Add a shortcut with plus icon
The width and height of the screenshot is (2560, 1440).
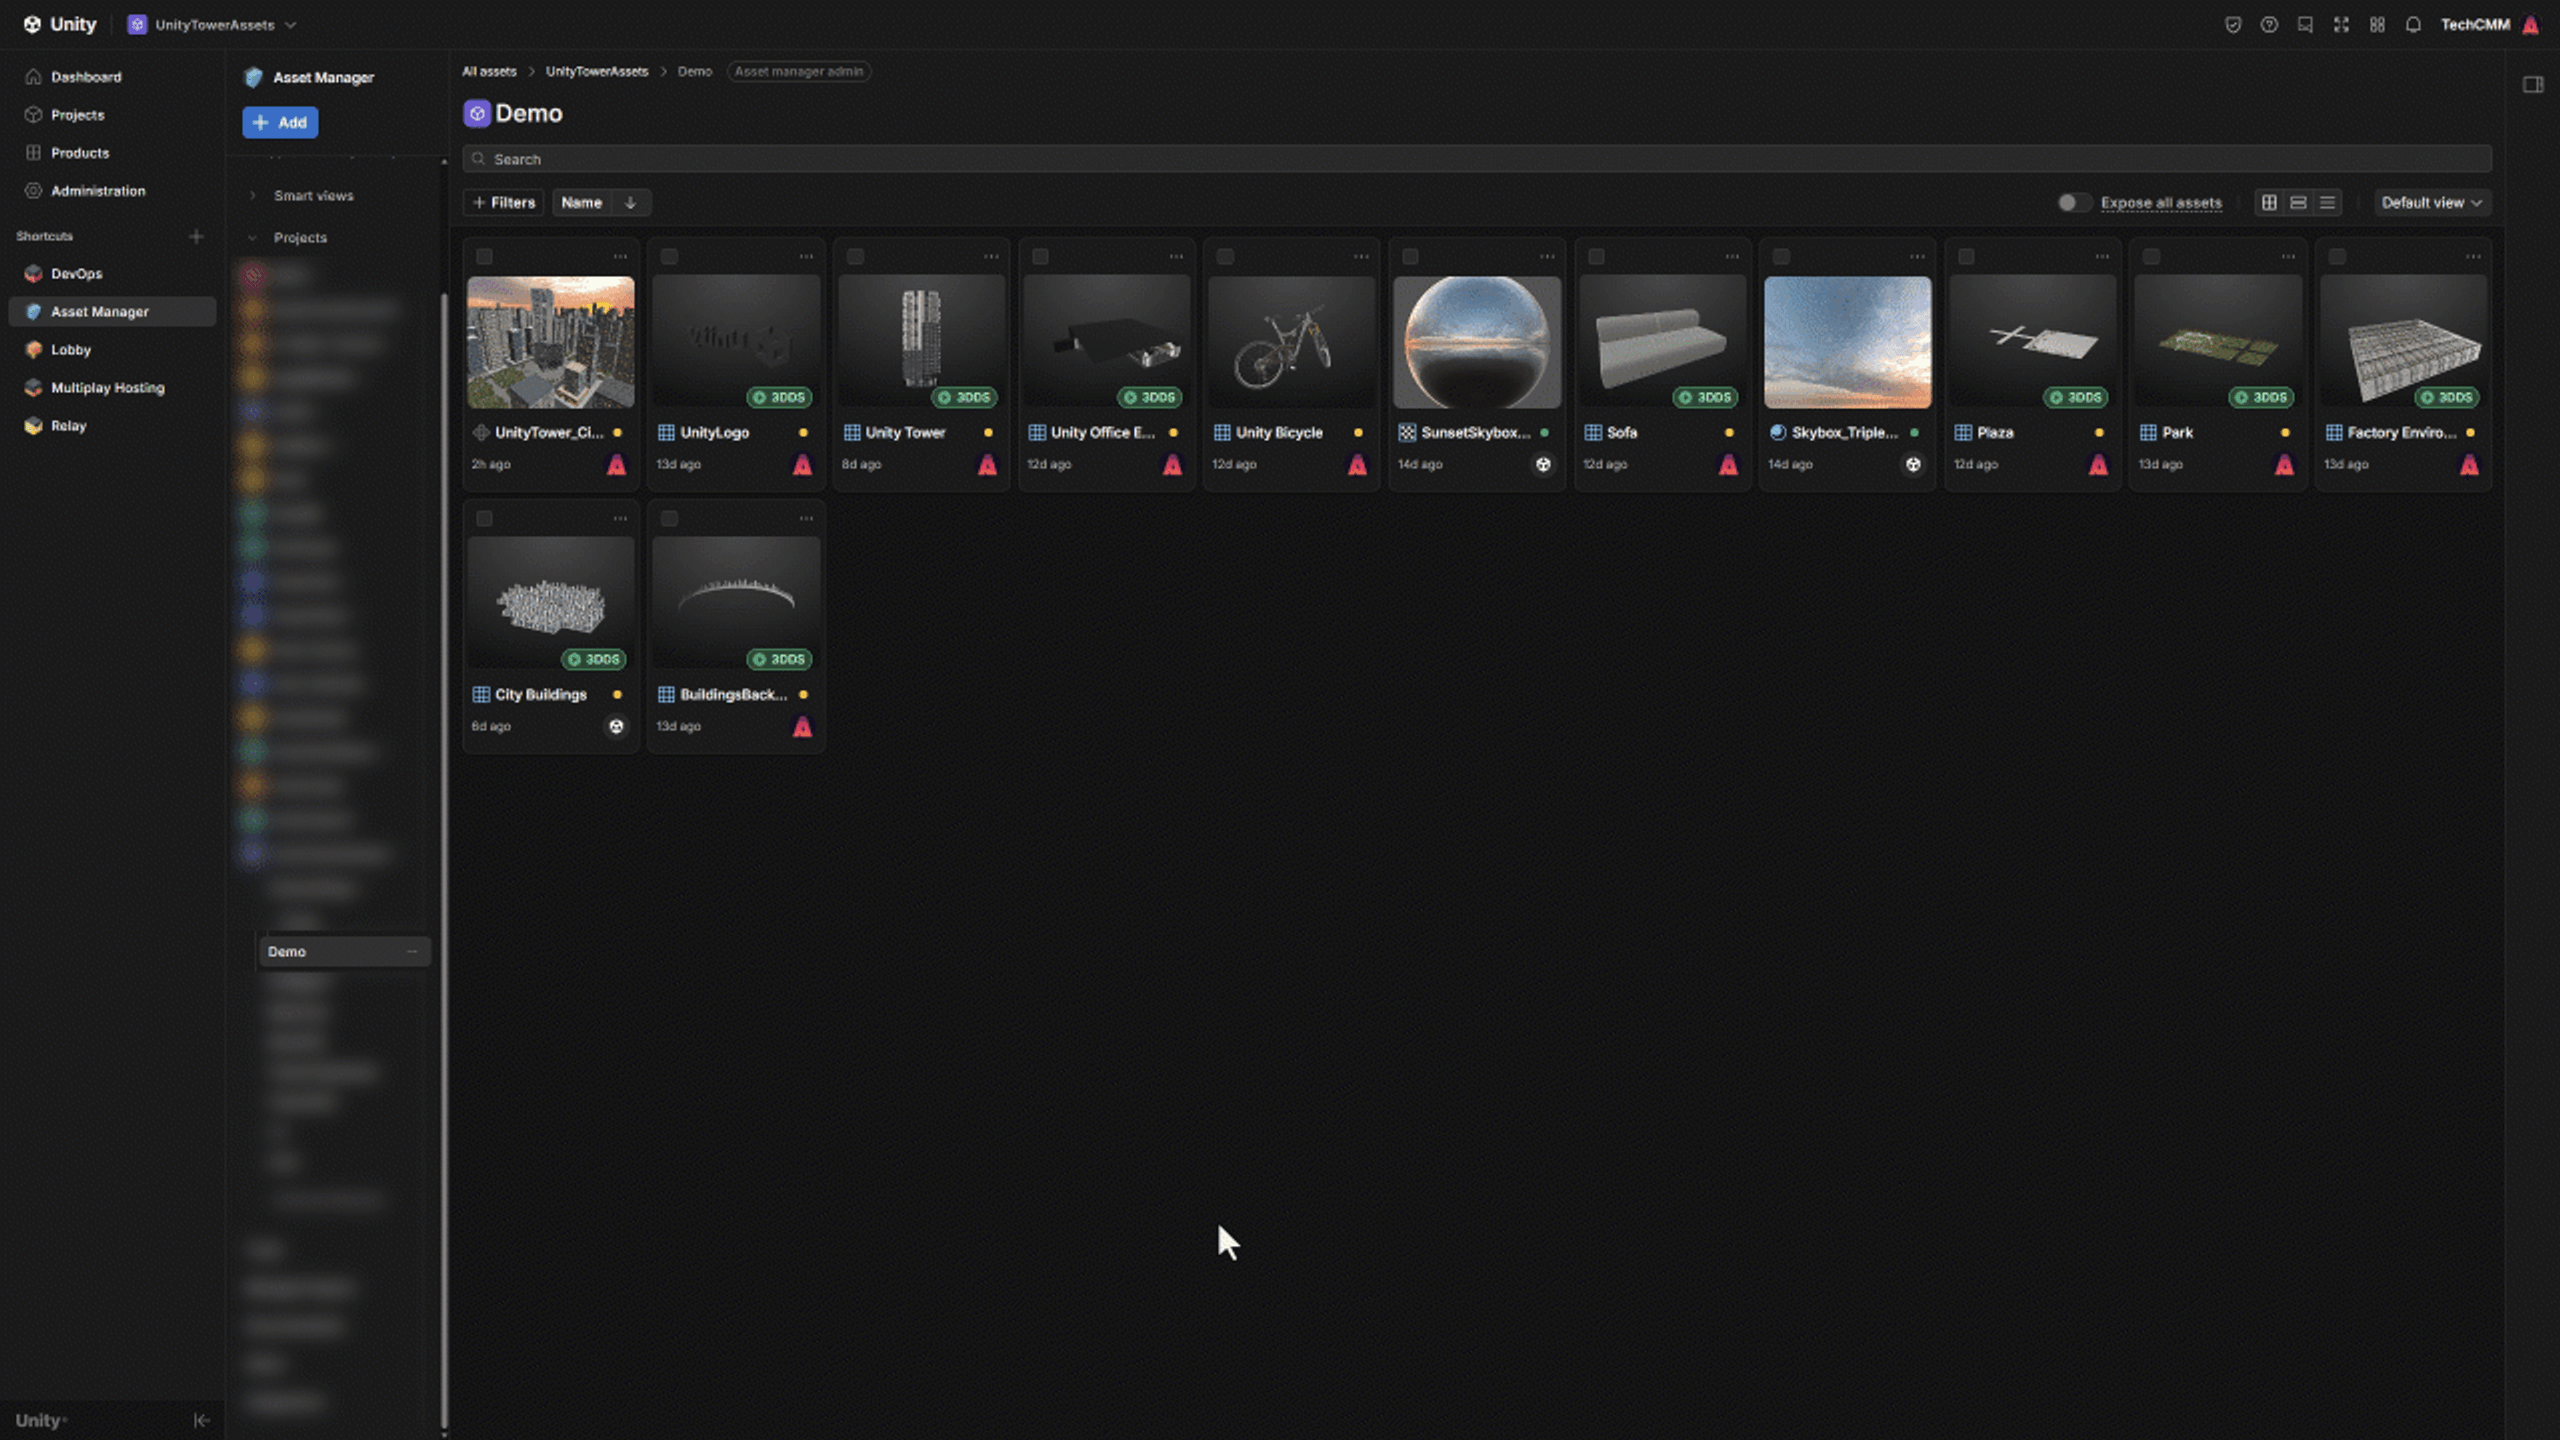196,236
